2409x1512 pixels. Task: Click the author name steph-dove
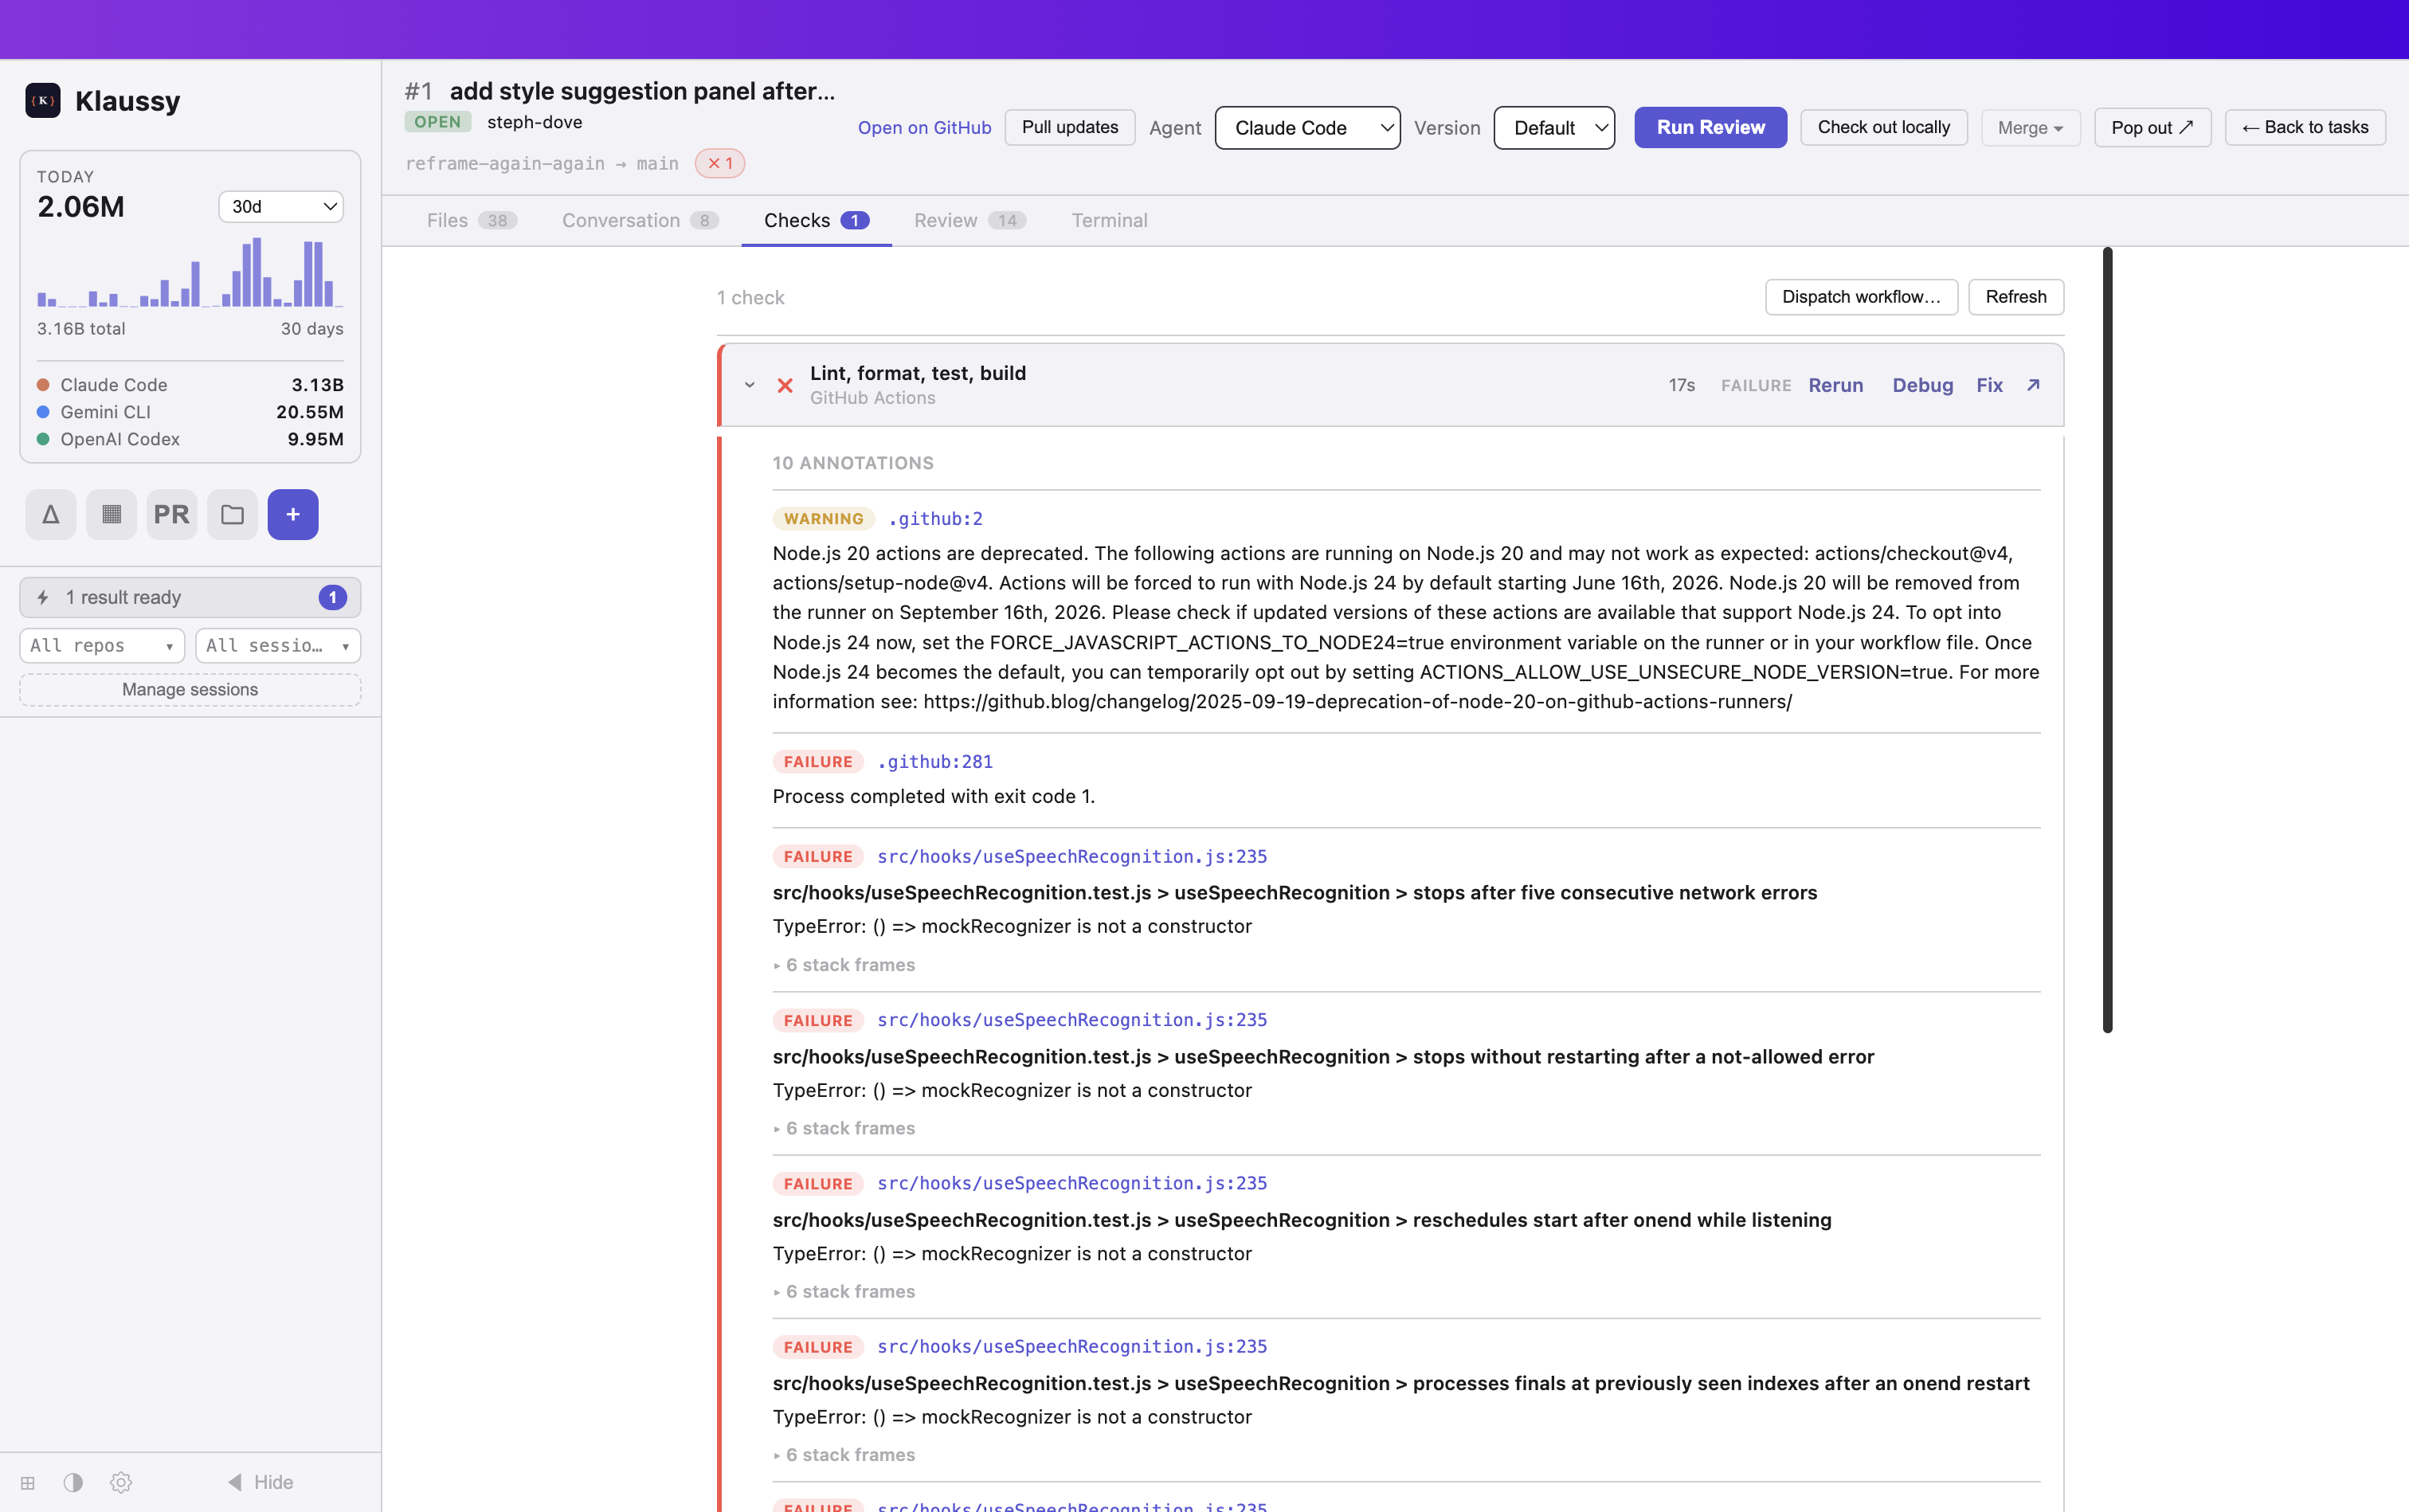(x=534, y=122)
